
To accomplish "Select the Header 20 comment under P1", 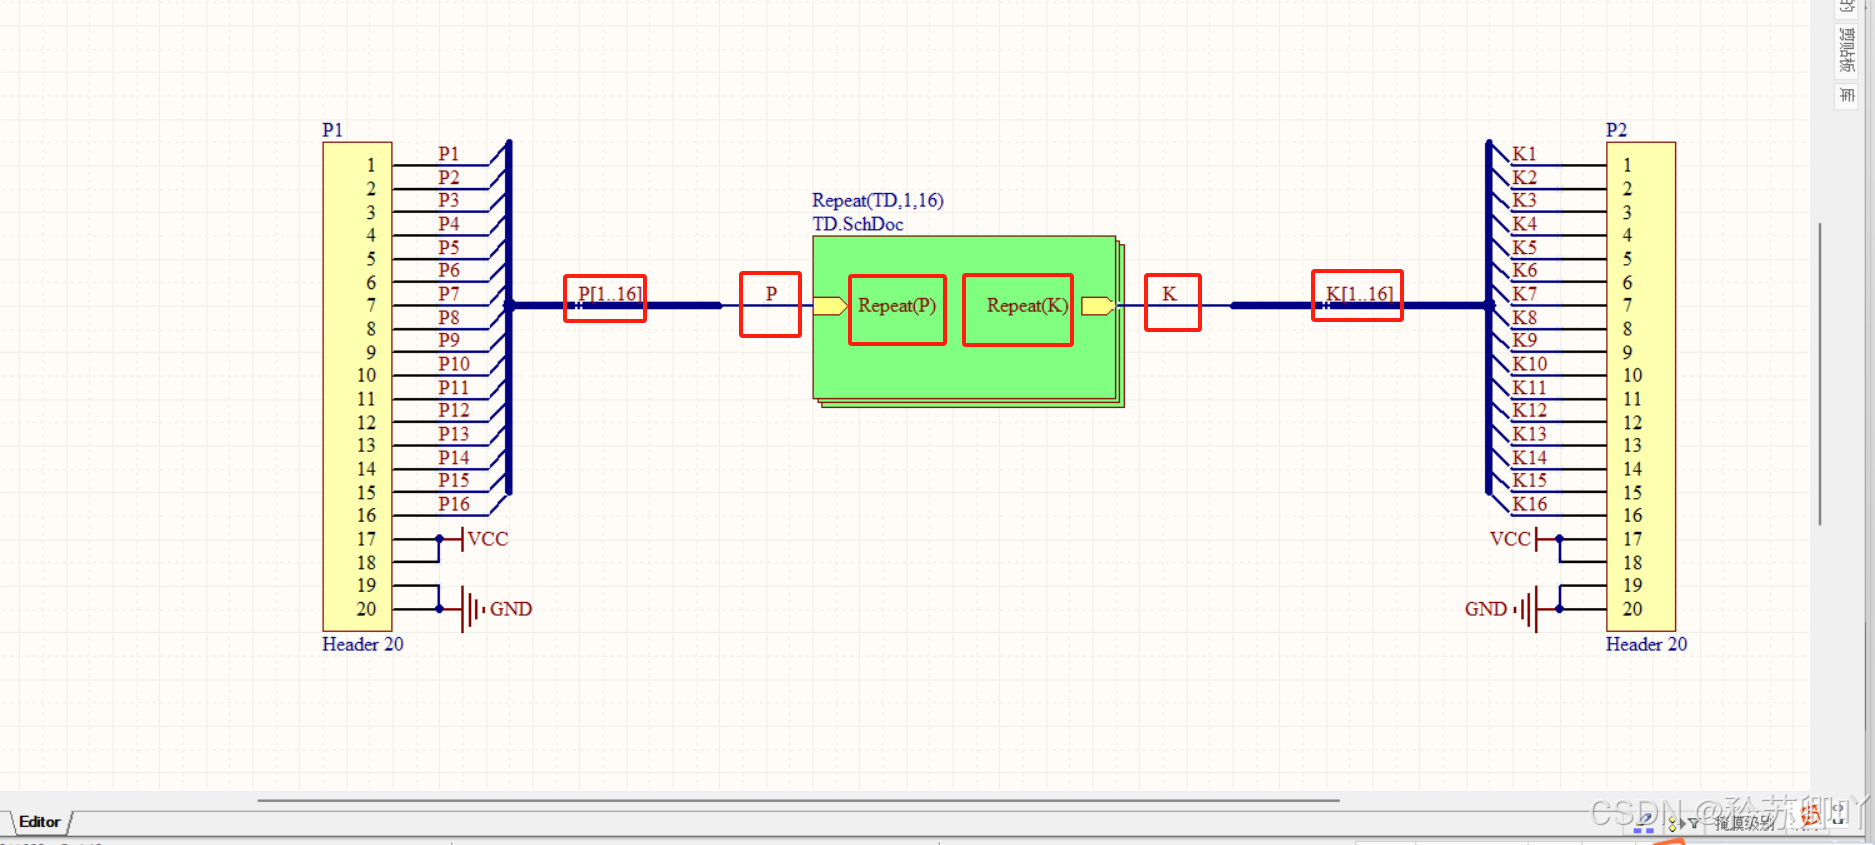I will pos(363,644).
